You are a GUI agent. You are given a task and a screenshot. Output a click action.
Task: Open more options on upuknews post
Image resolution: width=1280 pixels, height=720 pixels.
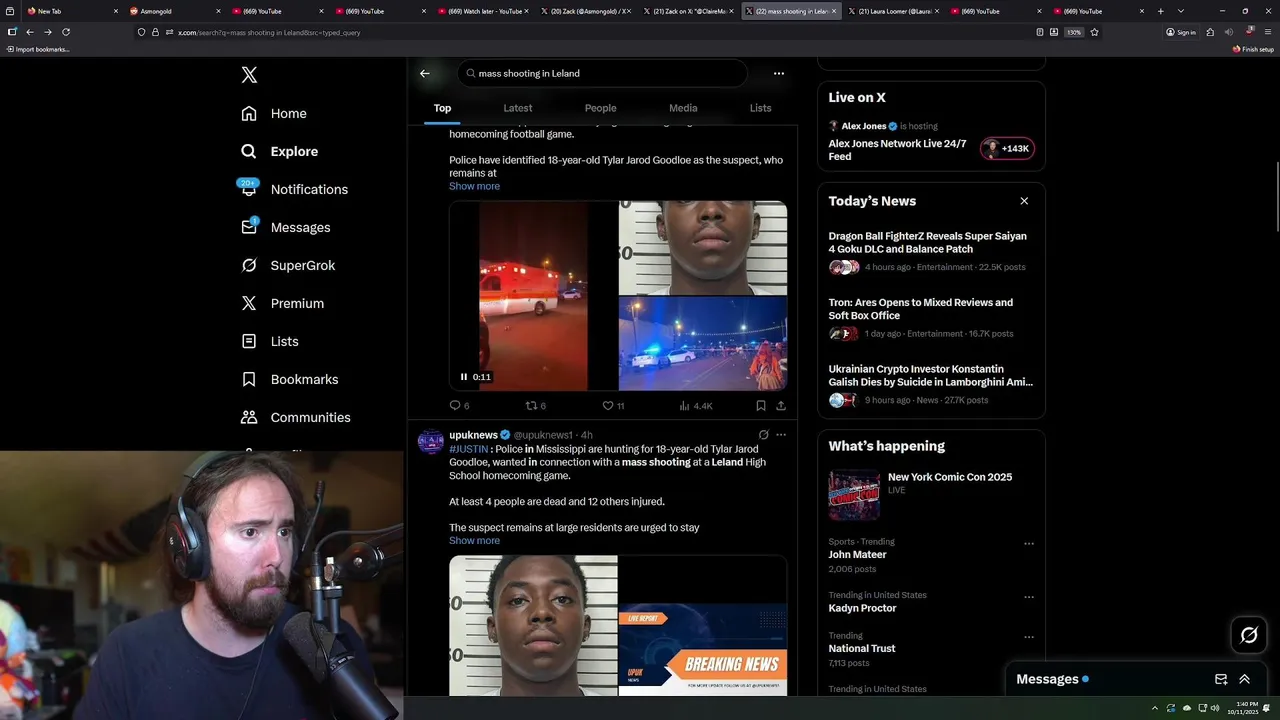tap(781, 435)
